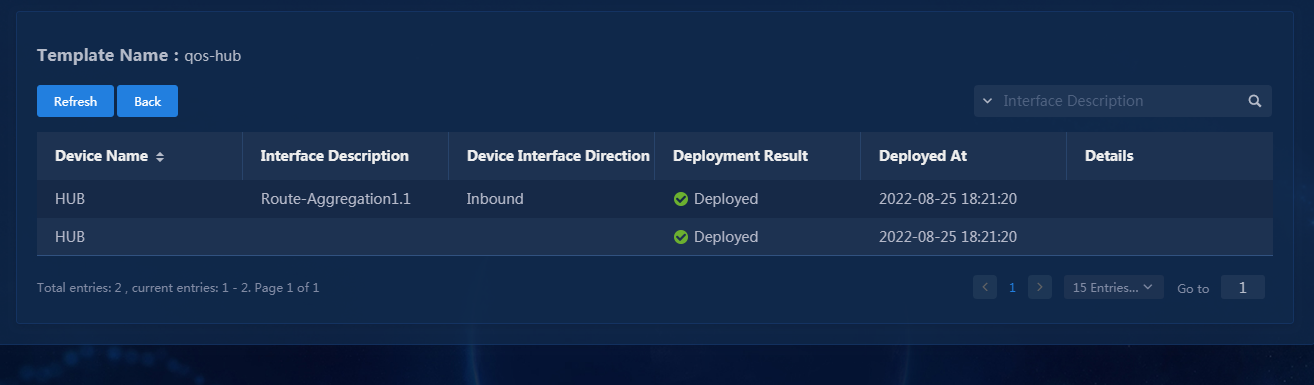Click the search magnifier icon

pos(1254,101)
